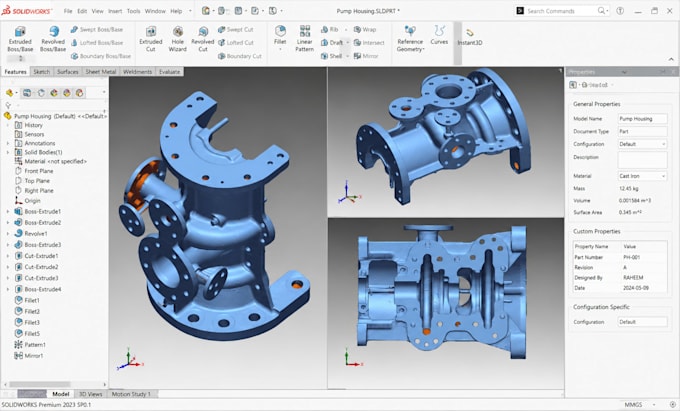Viewport: 680px width, 411px height.
Task: Activate the Revolved Cut tool
Action: point(203,39)
